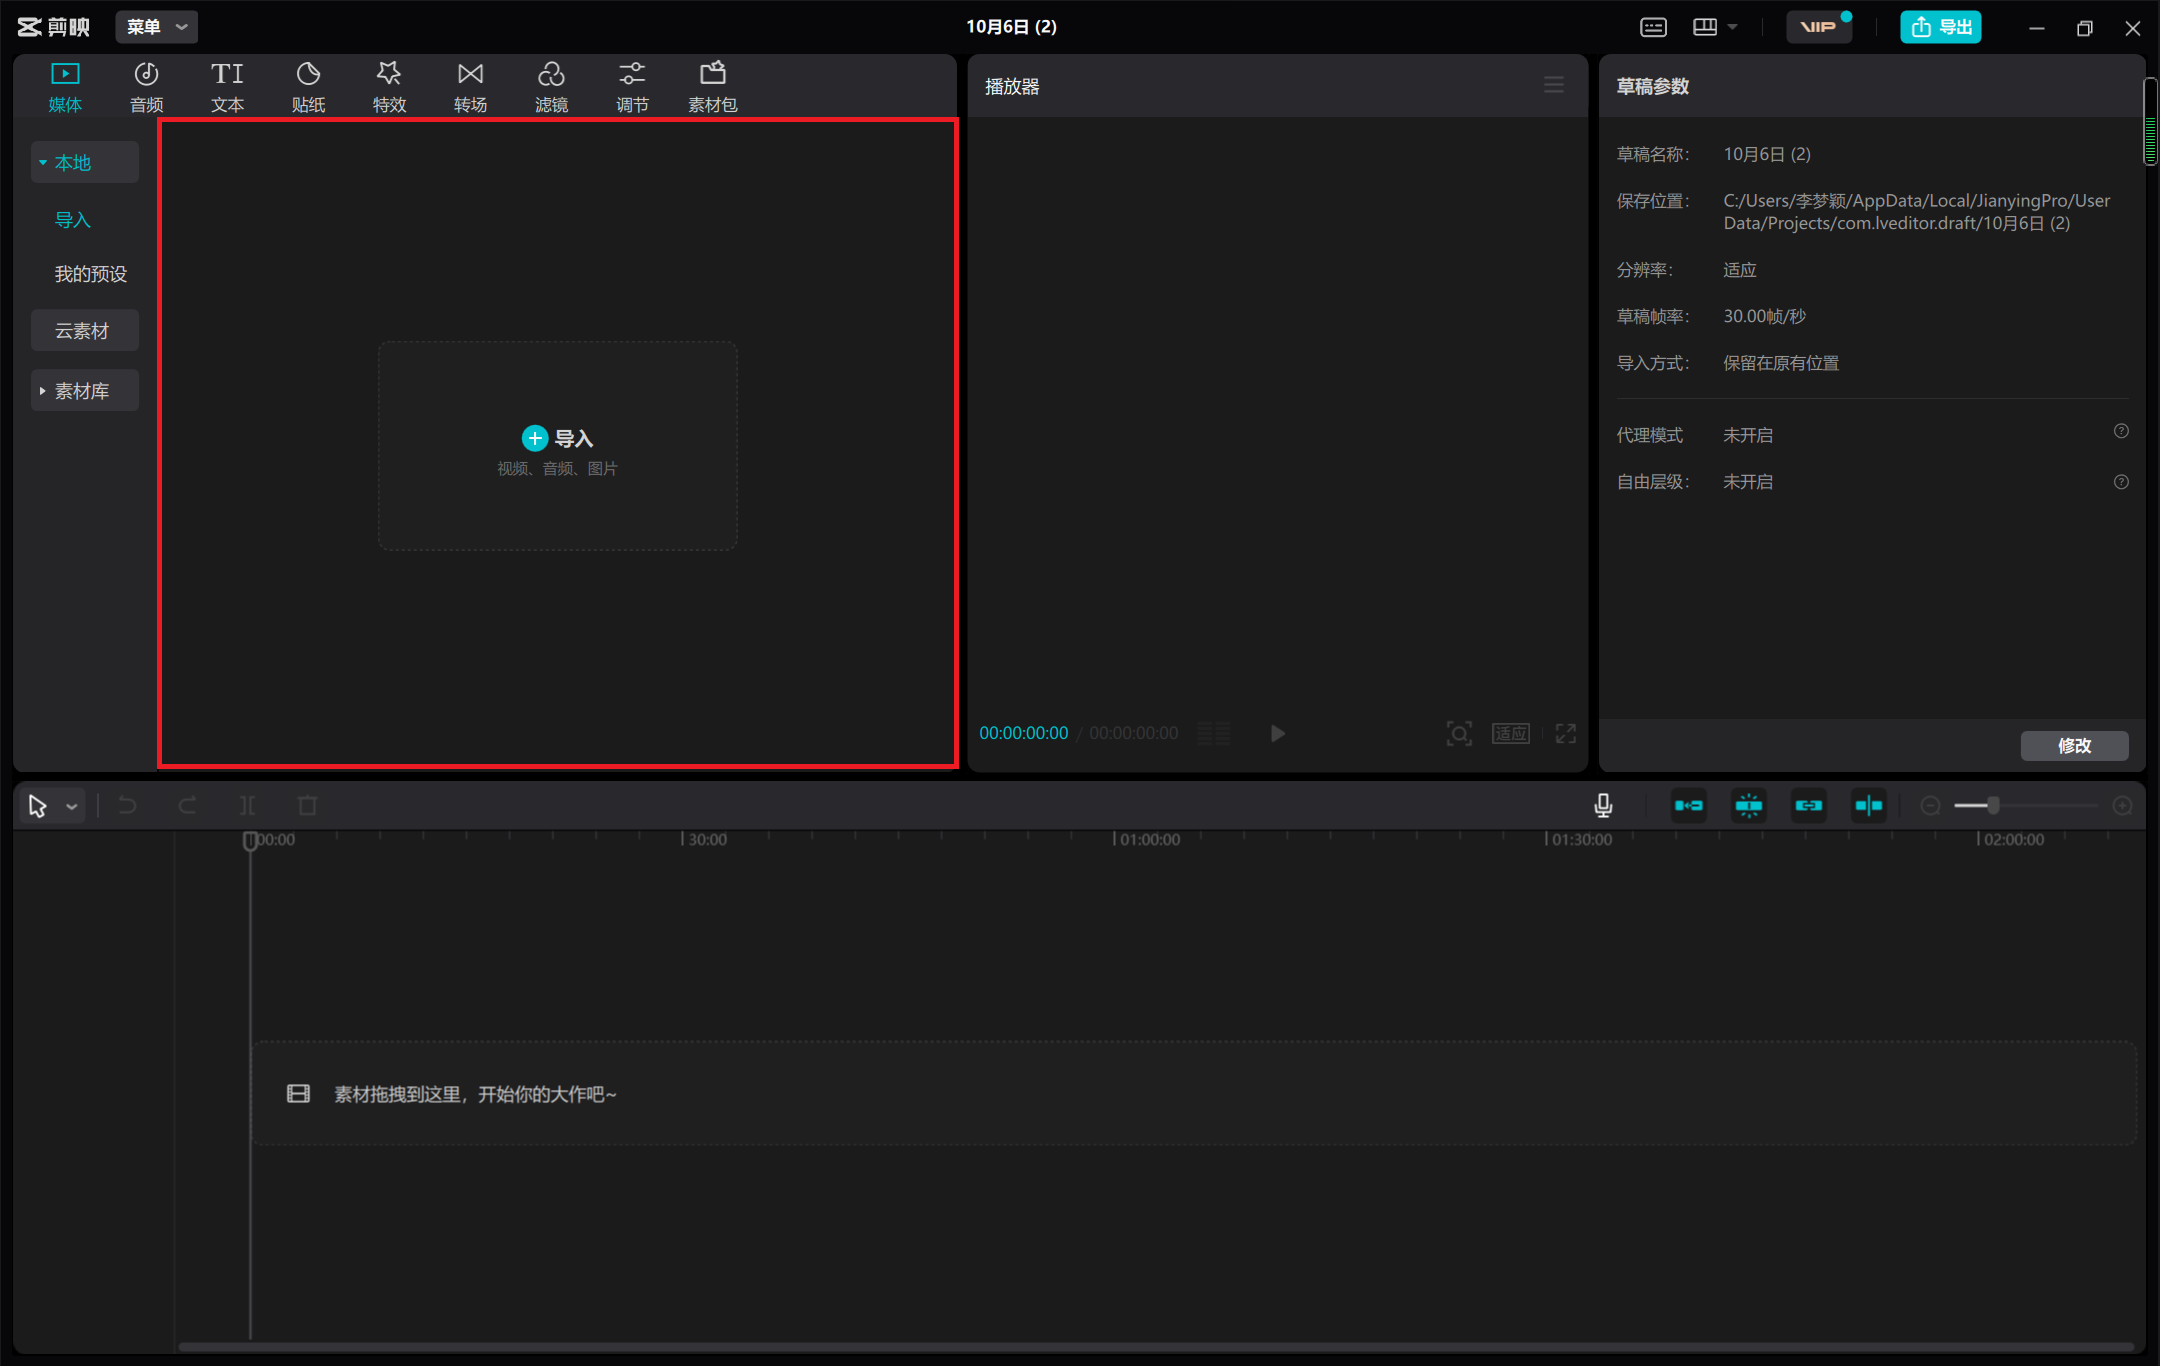The width and height of the screenshot is (2160, 1366).
Task: Click the 30:00 mark on timeline ruler
Action: click(707, 839)
